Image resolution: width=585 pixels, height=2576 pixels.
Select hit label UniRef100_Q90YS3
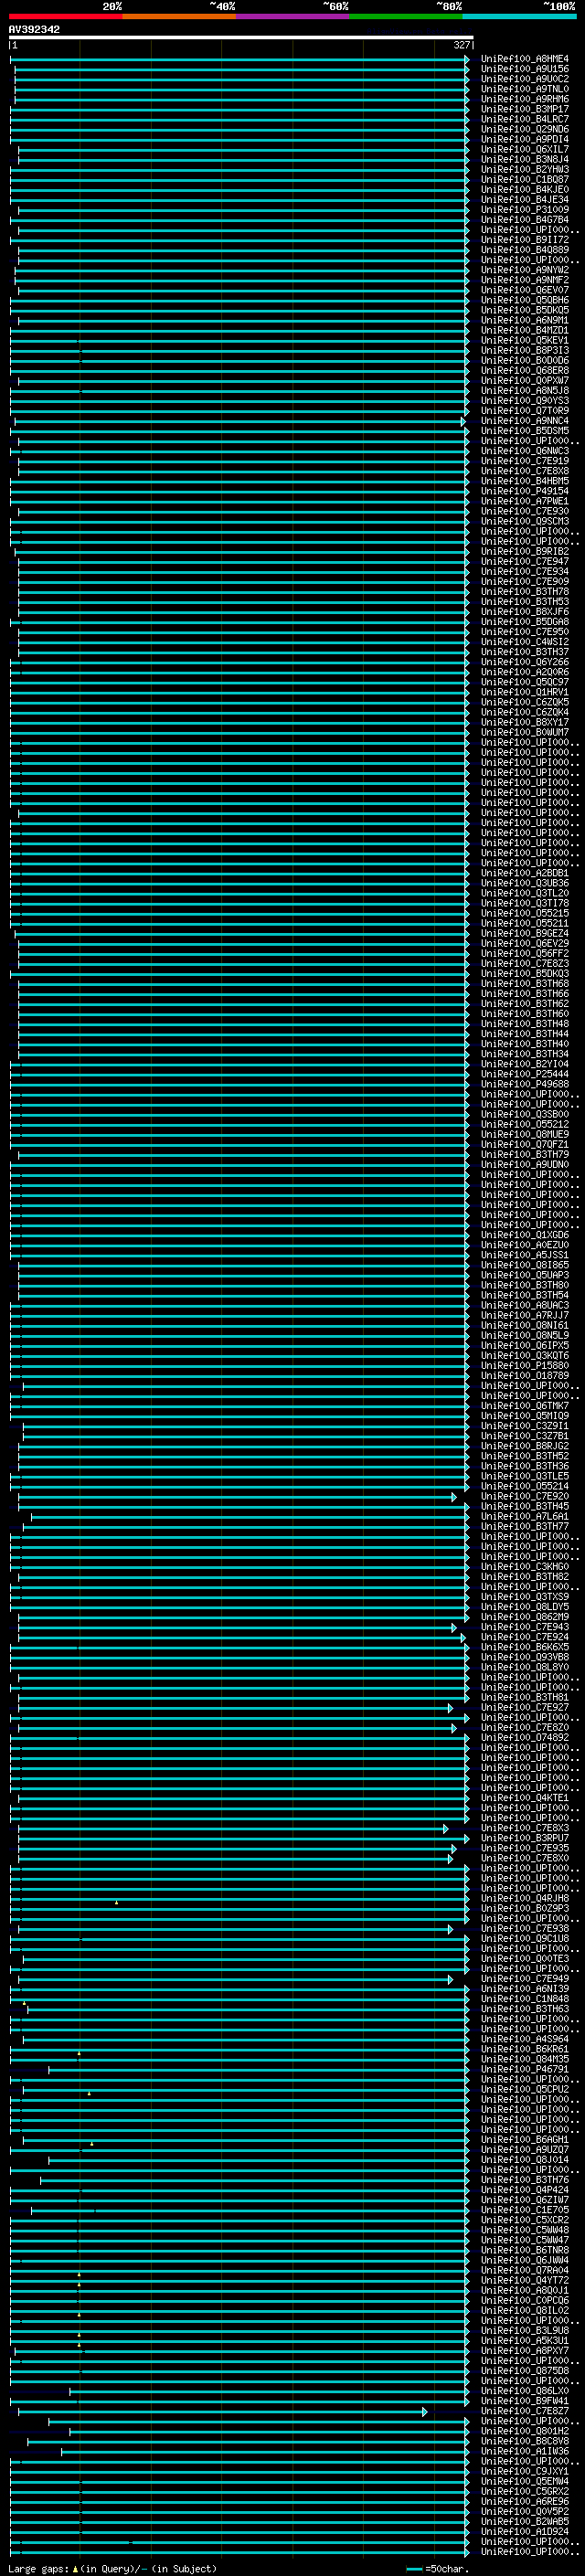point(525,401)
